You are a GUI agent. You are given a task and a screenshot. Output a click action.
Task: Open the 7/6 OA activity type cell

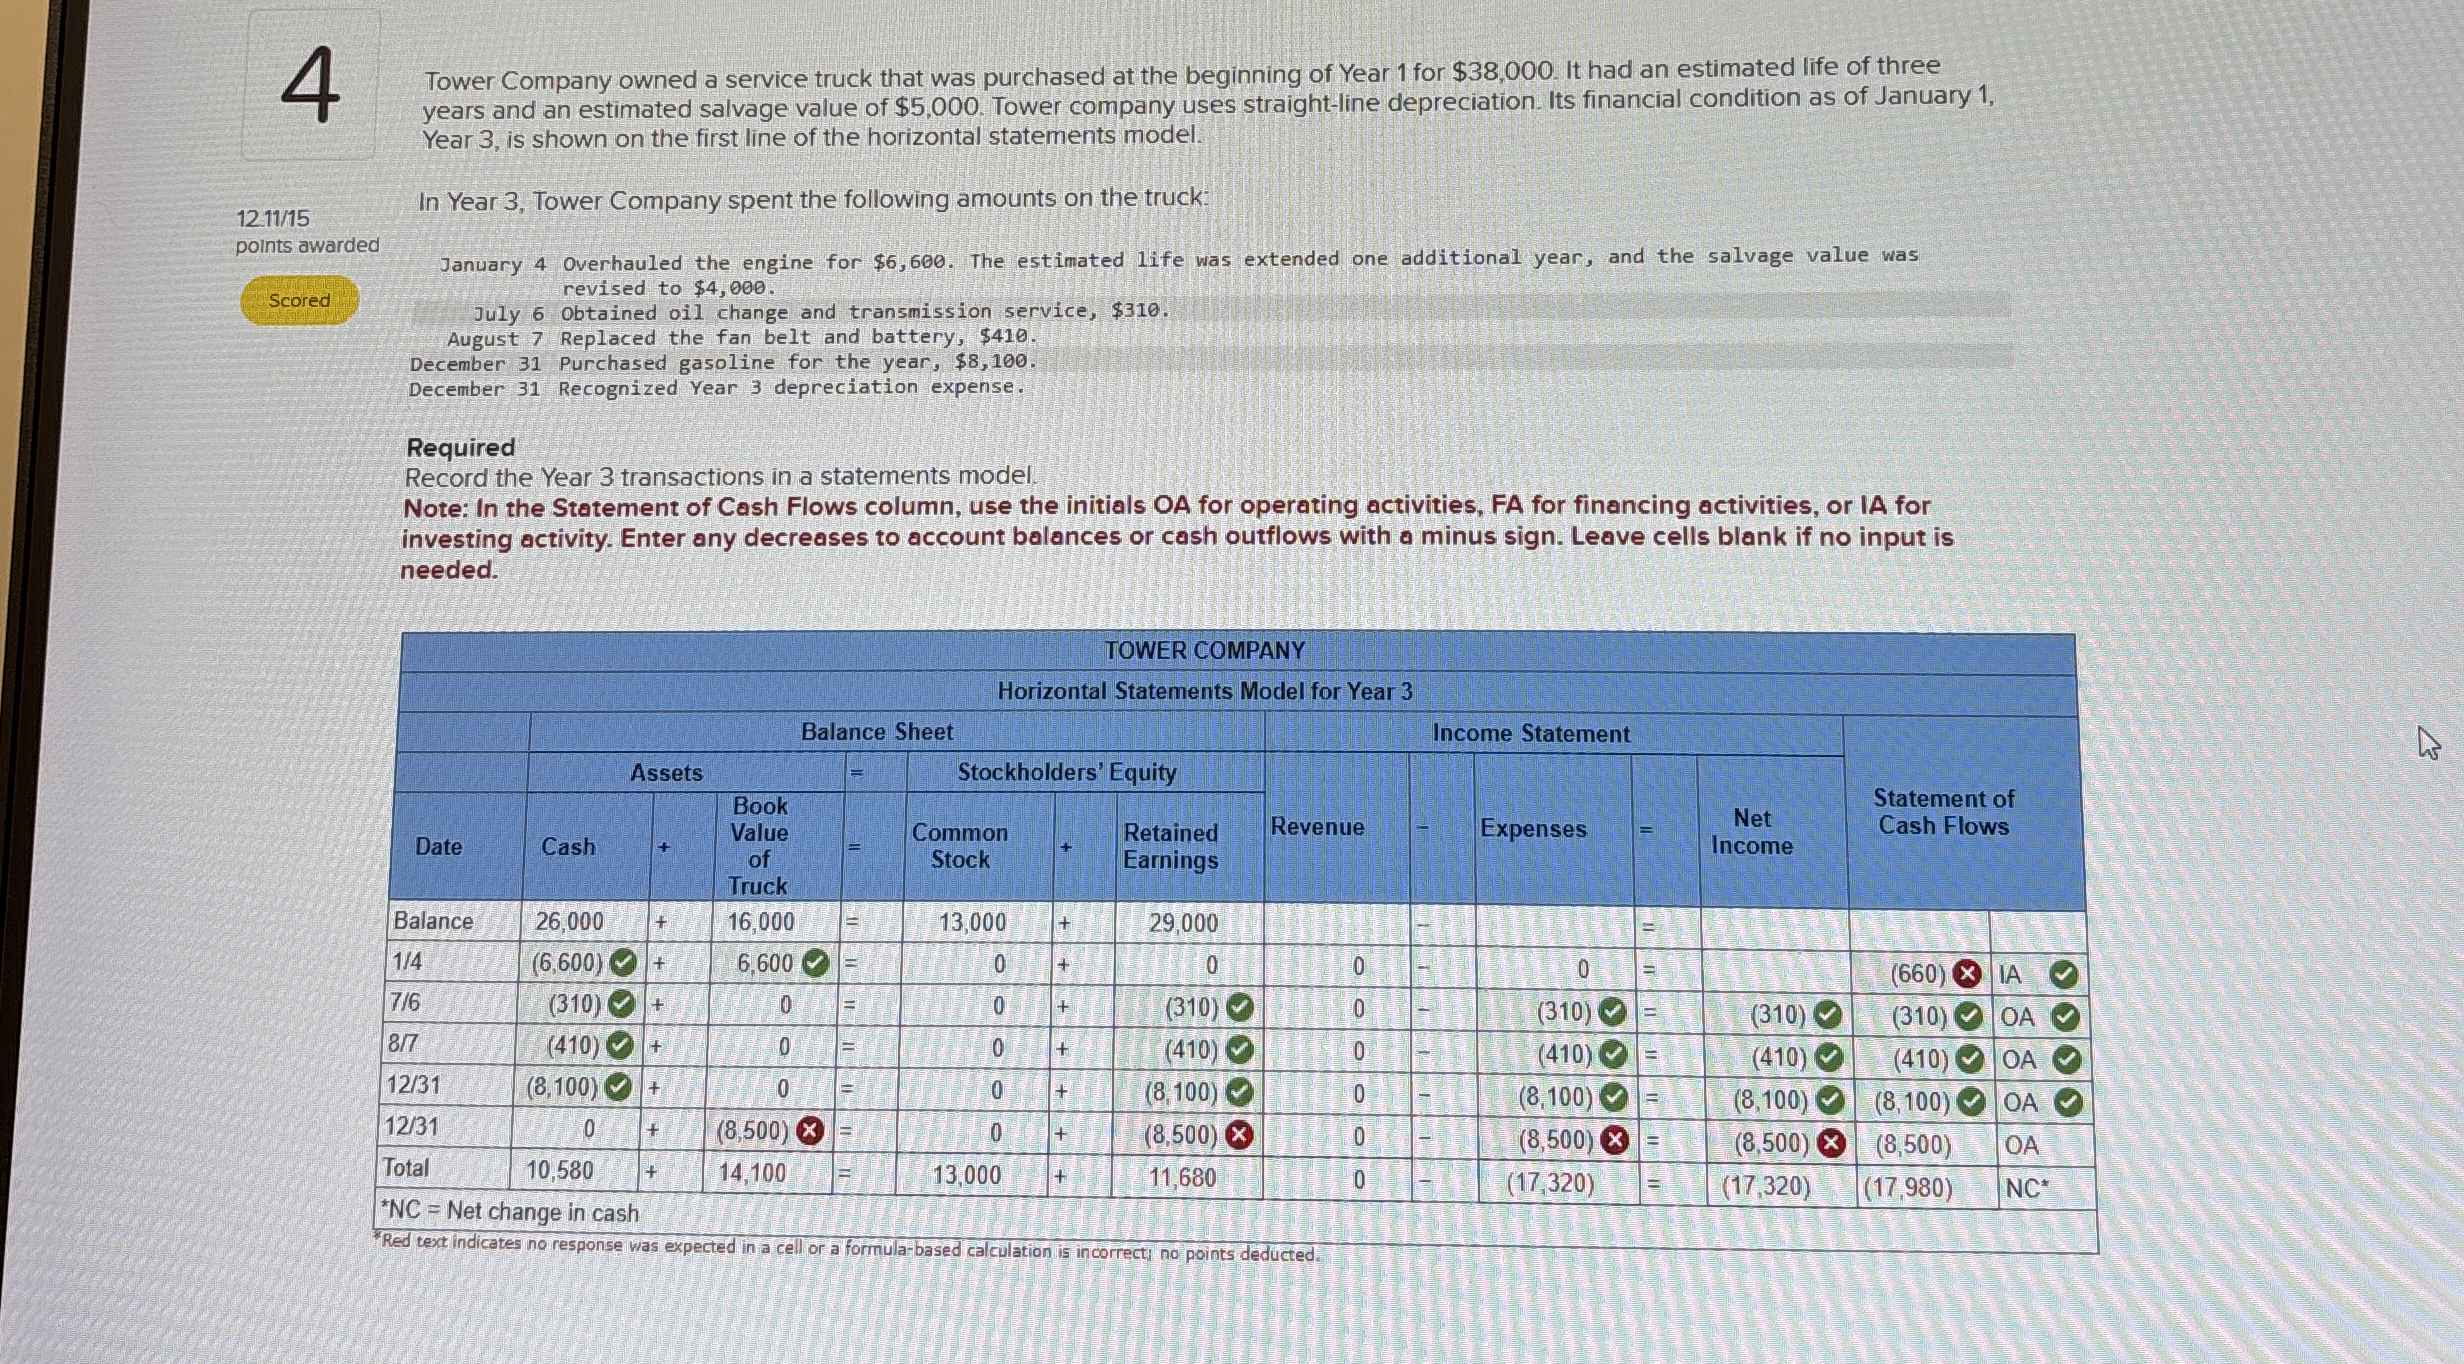[x=2017, y=1017]
